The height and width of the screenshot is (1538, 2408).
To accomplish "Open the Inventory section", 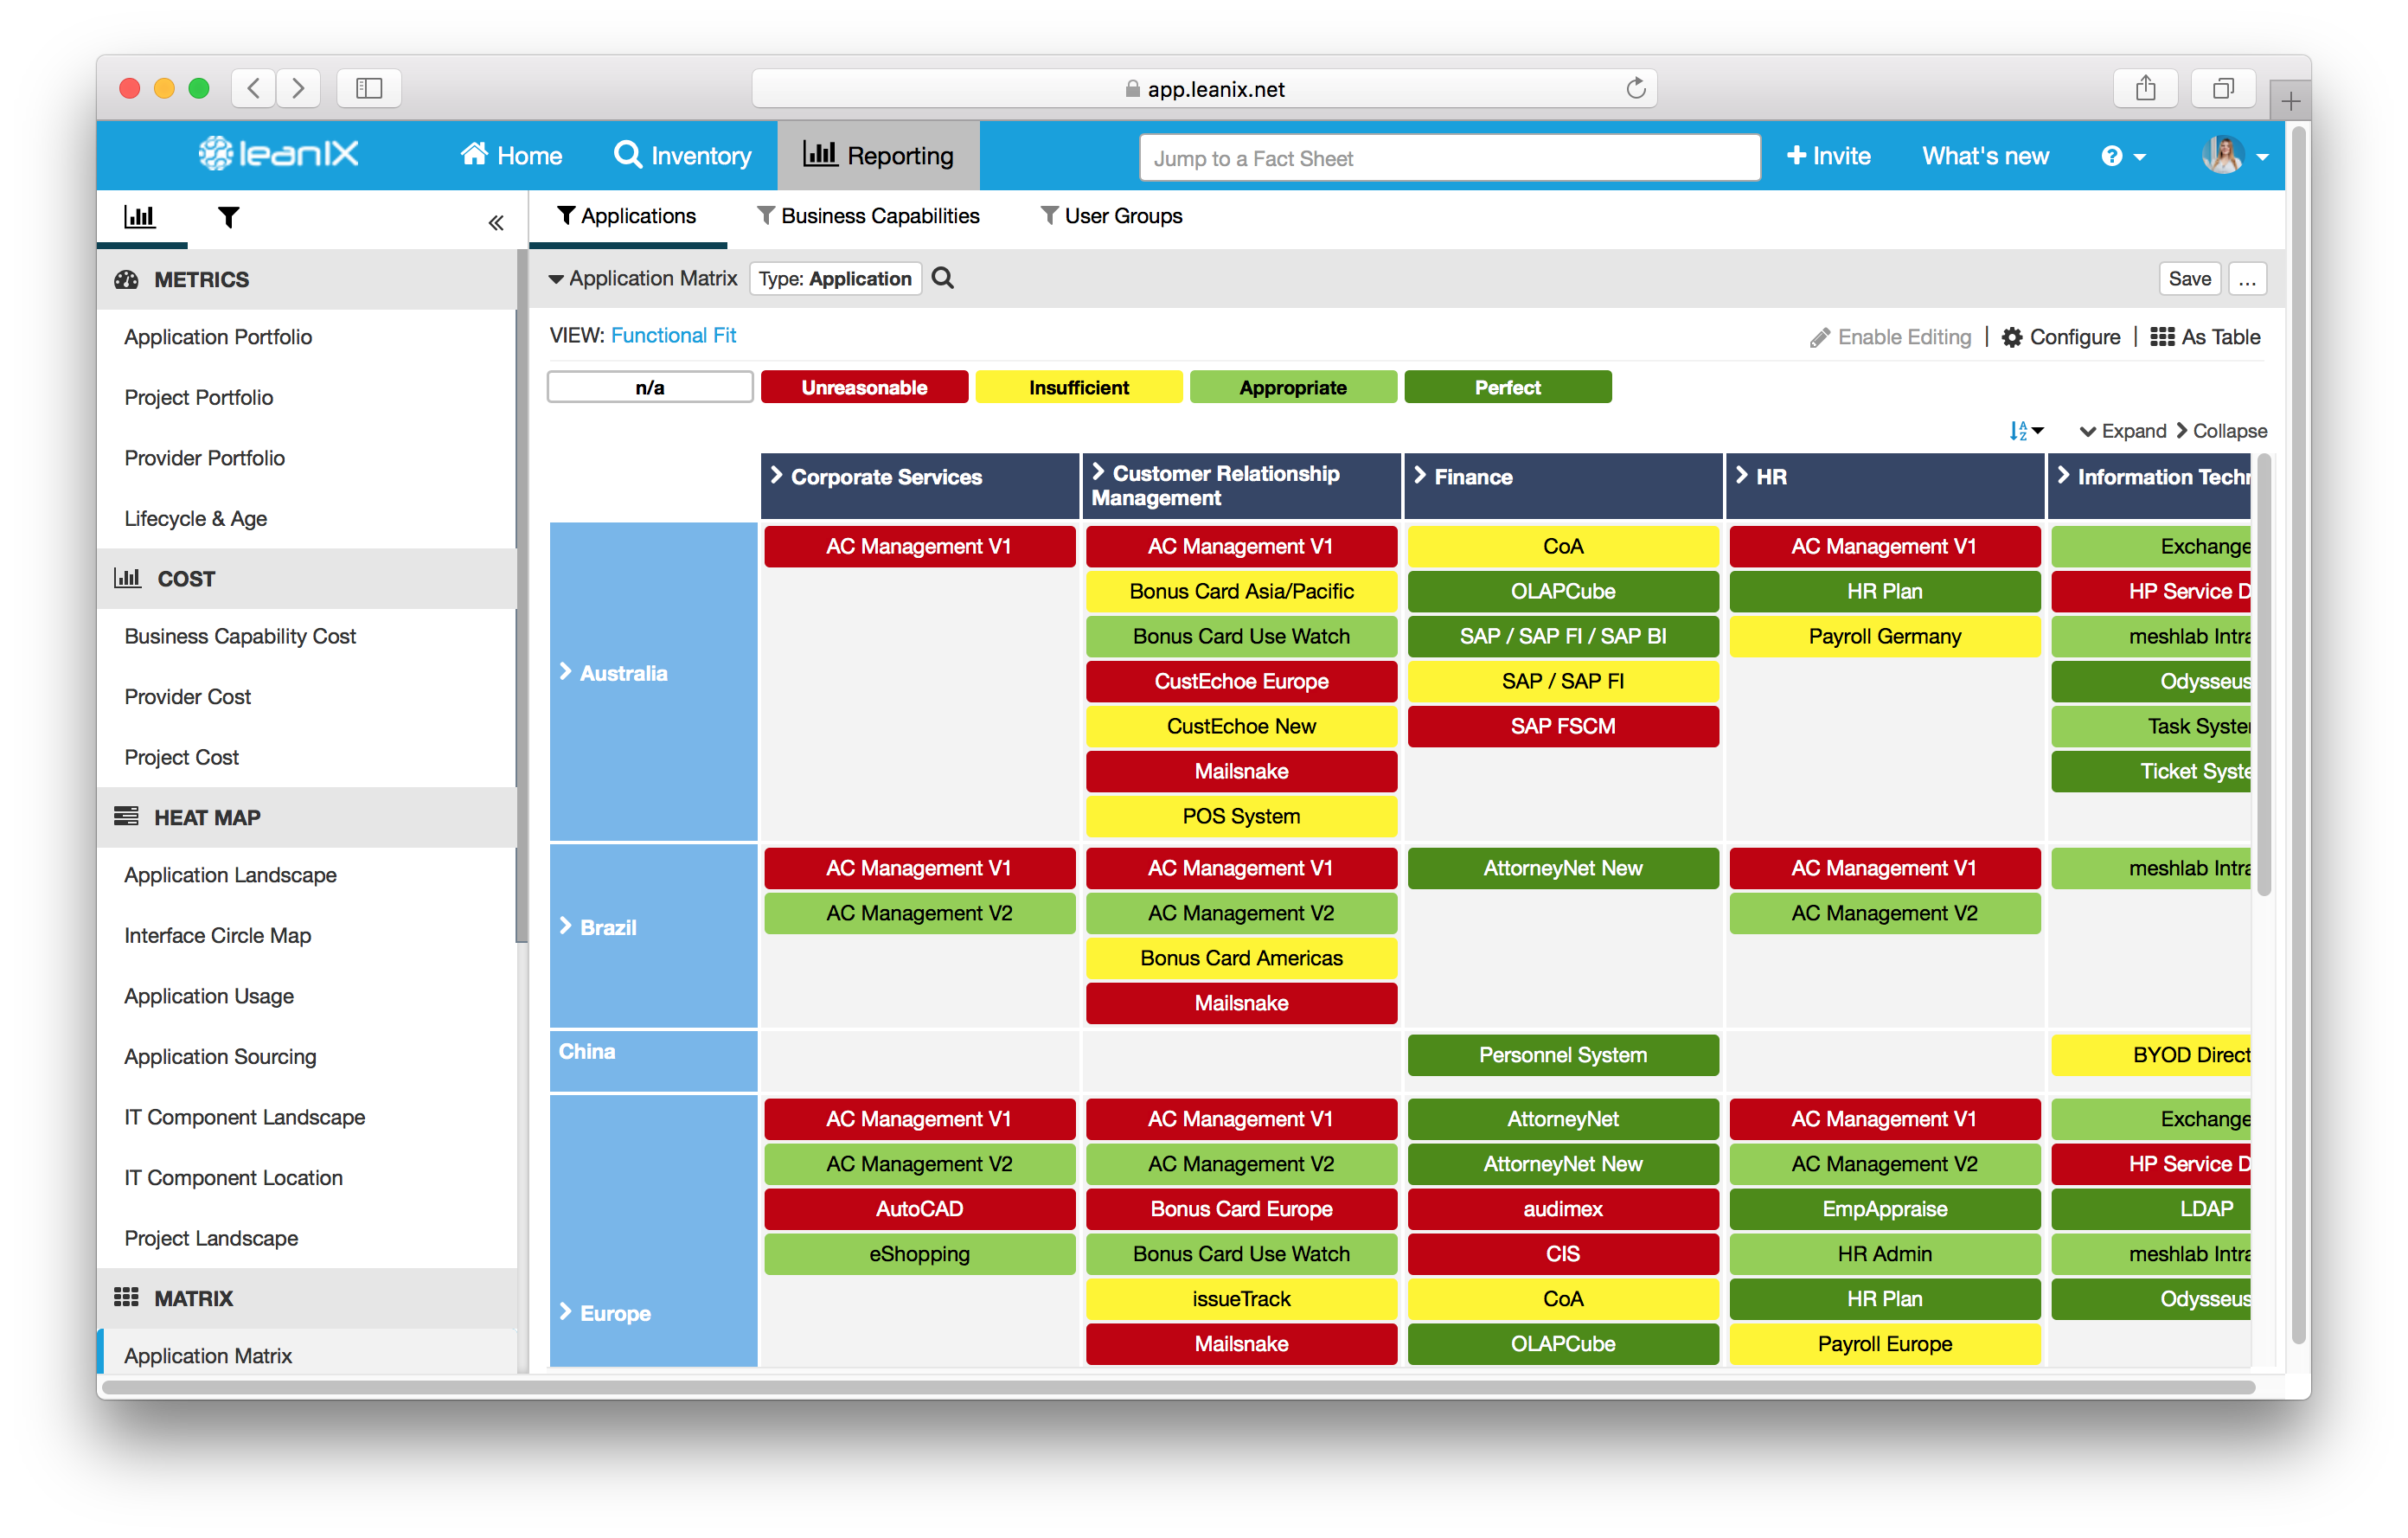I will point(683,155).
